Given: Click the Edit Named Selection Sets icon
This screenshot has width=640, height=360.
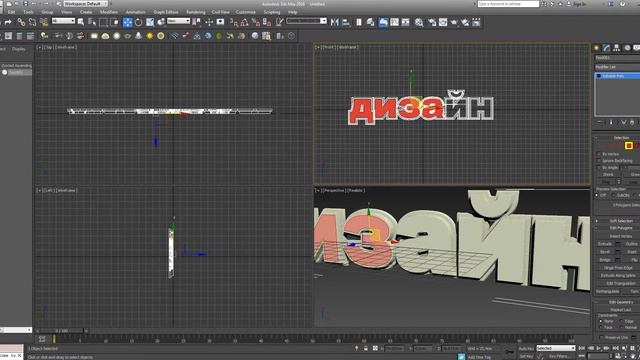Looking at the screenshot, I should click(280, 22).
